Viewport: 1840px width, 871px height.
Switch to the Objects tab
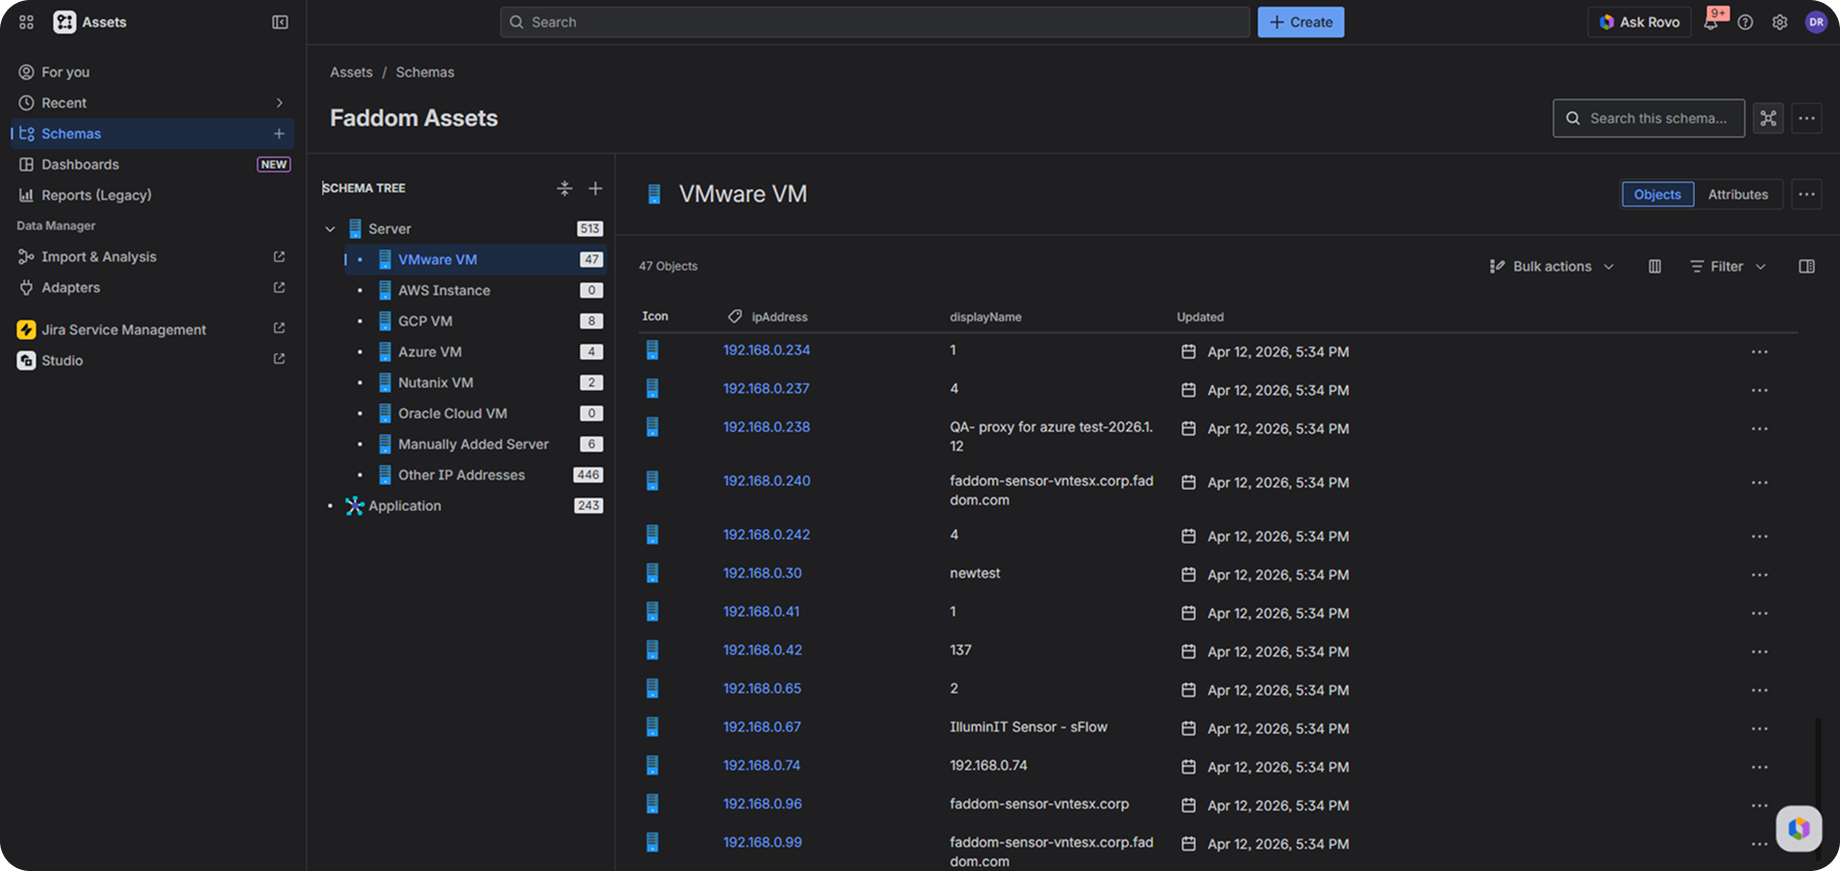pos(1657,194)
